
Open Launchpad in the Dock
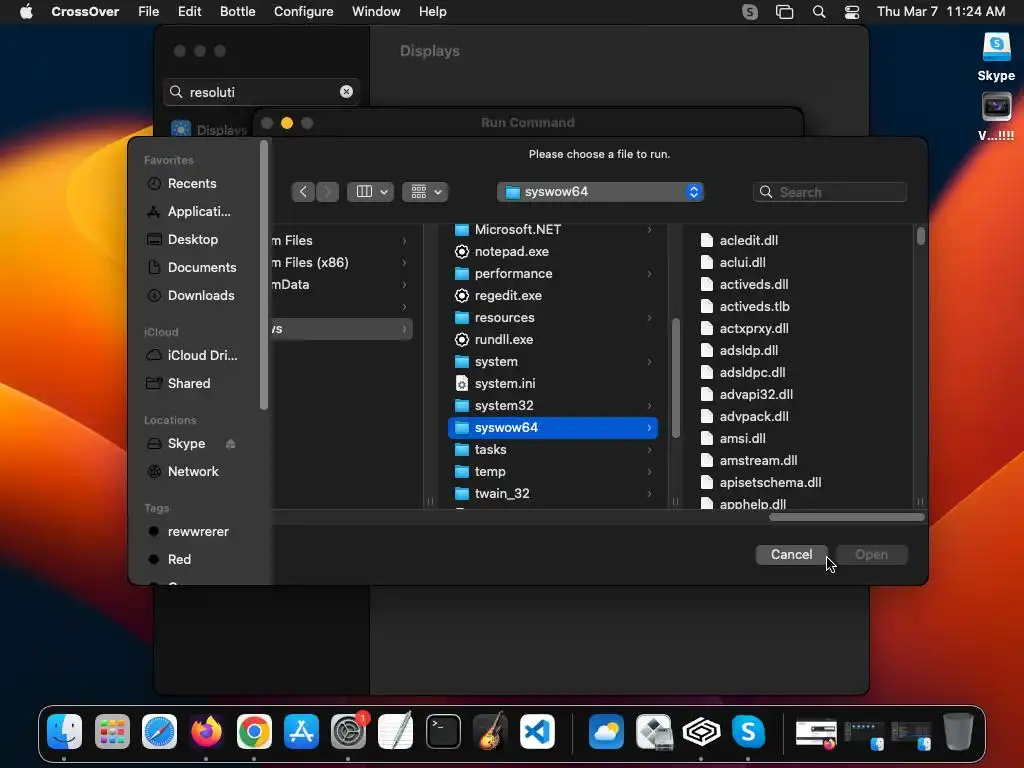pyautogui.click(x=112, y=731)
